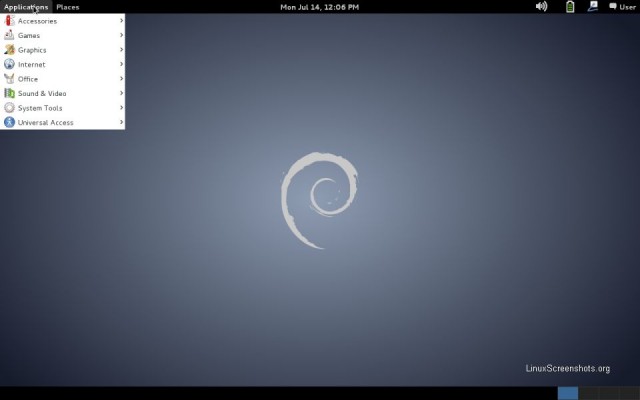Select the Office label
Screen dimensions: 640x400
(x=28, y=79)
